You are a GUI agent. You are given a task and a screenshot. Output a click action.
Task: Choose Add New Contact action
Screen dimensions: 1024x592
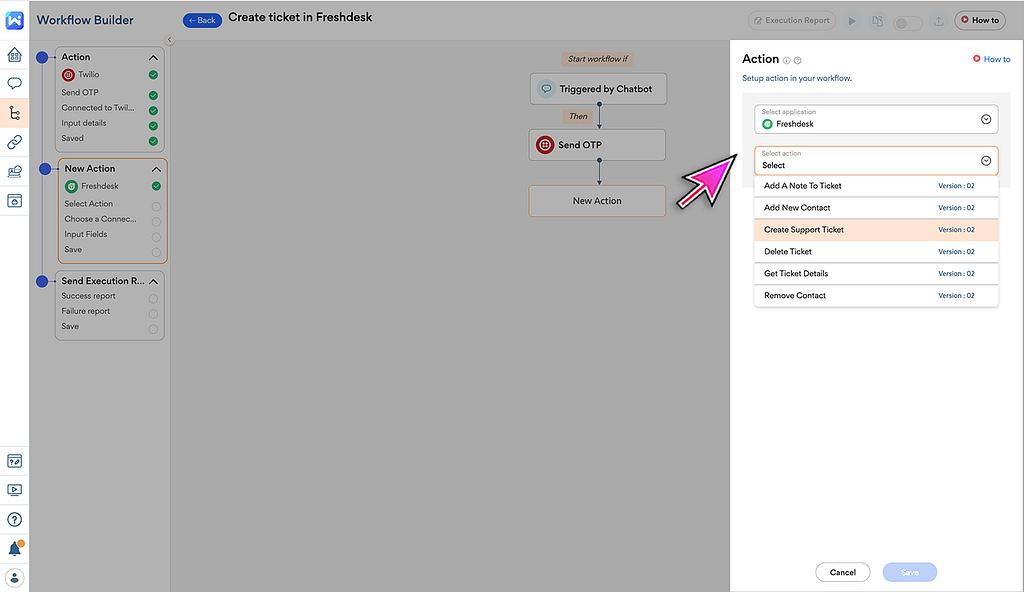point(876,208)
